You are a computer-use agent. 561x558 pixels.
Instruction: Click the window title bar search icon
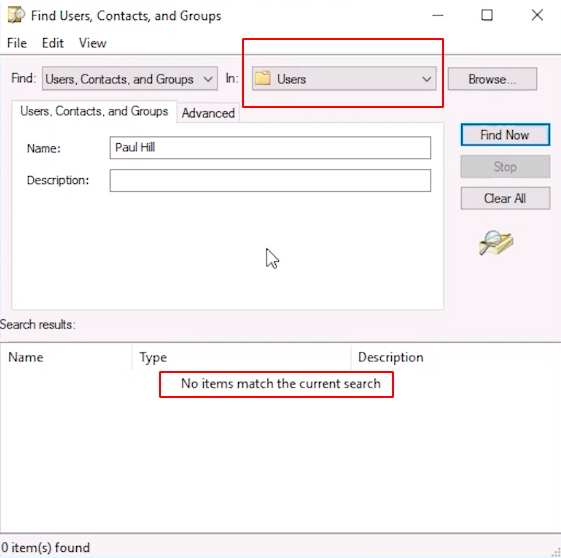click(x=16, y=15)
